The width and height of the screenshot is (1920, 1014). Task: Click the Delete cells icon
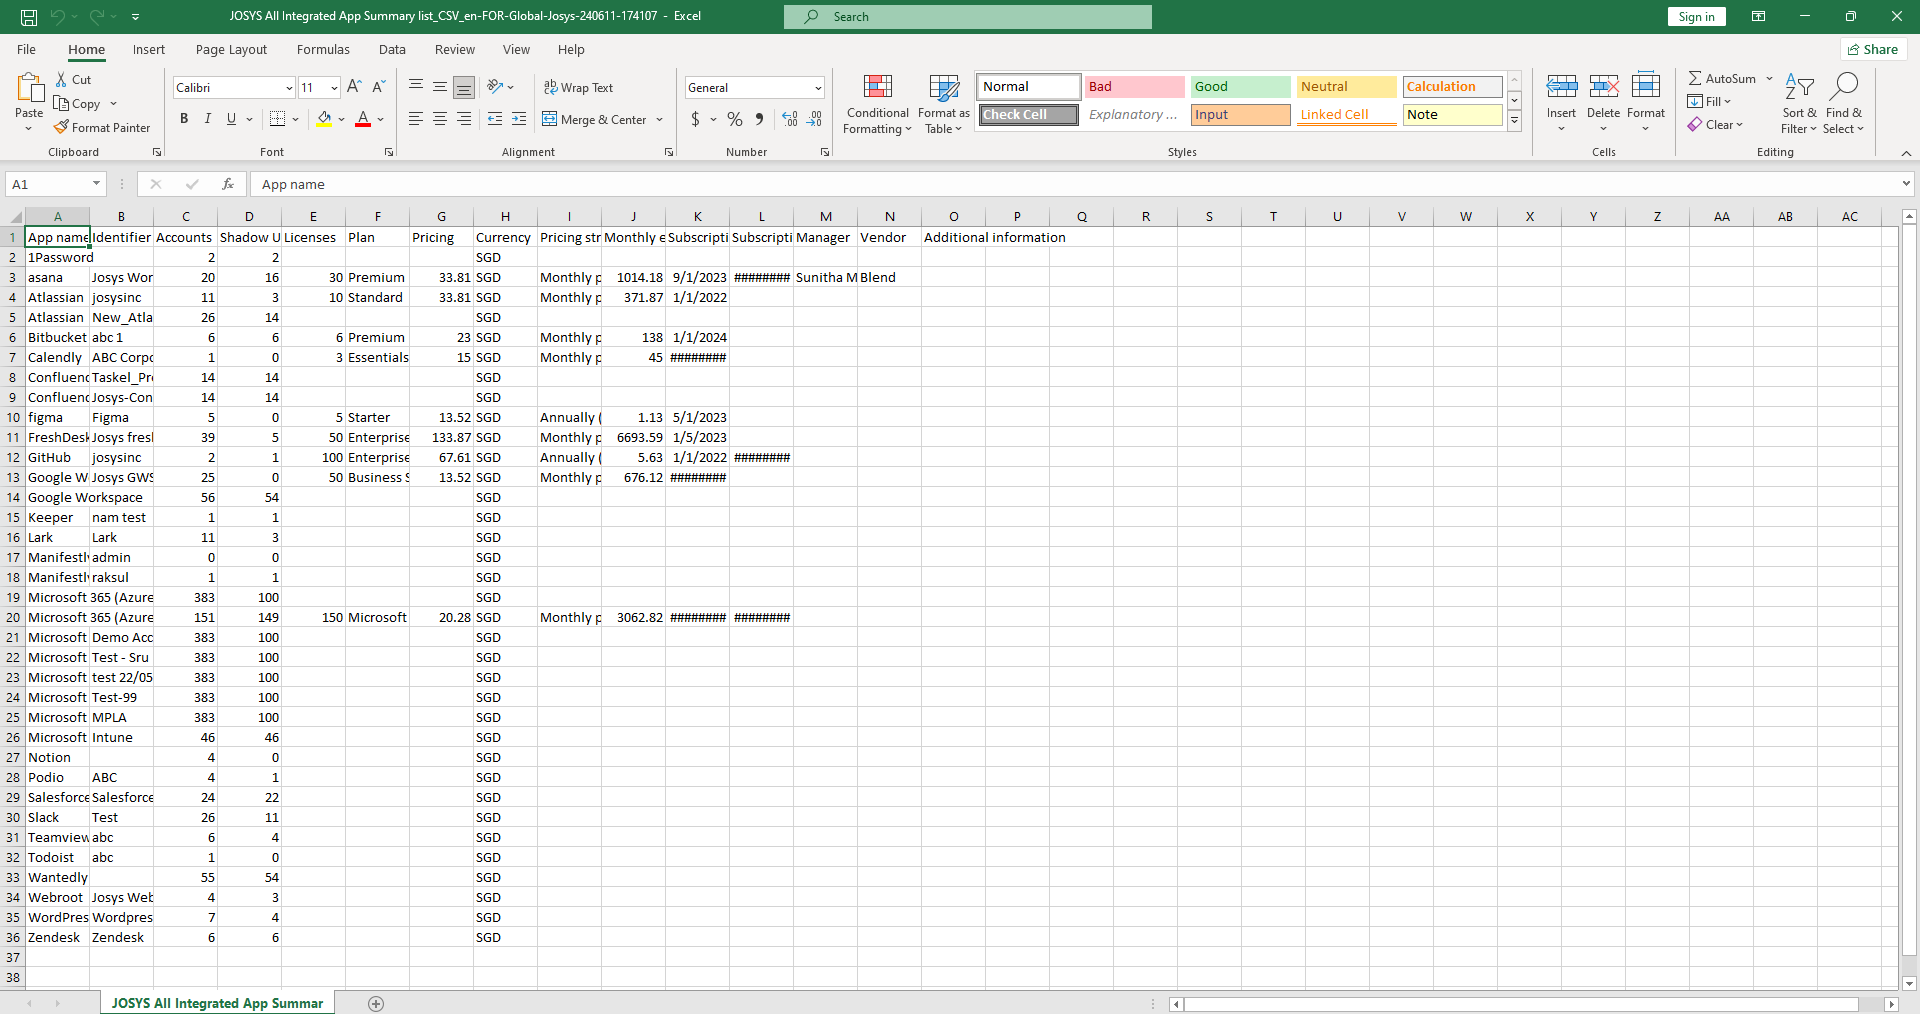click(x=1603, y=87)
